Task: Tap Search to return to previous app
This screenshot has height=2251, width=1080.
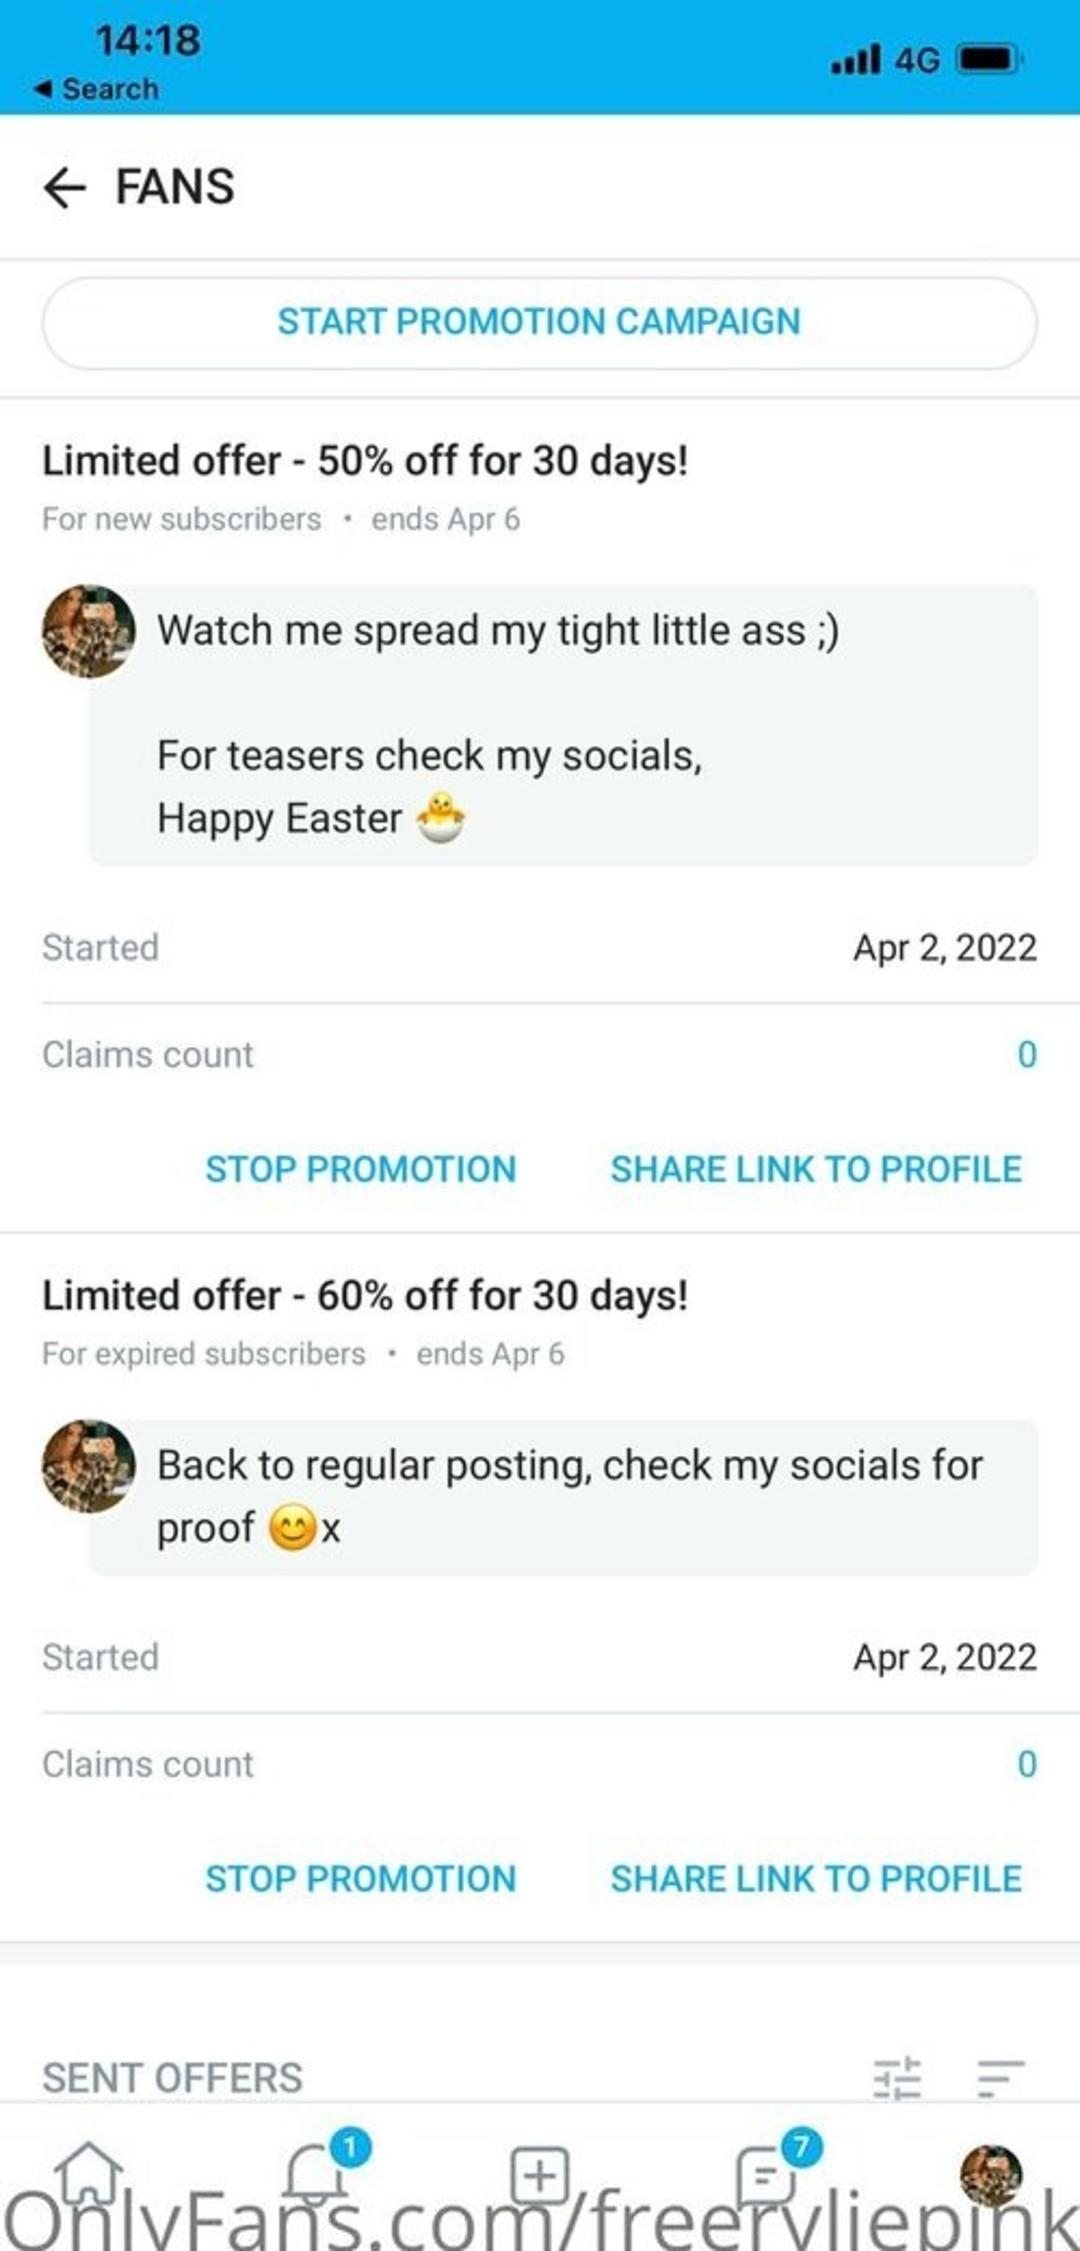Action: 97,89
